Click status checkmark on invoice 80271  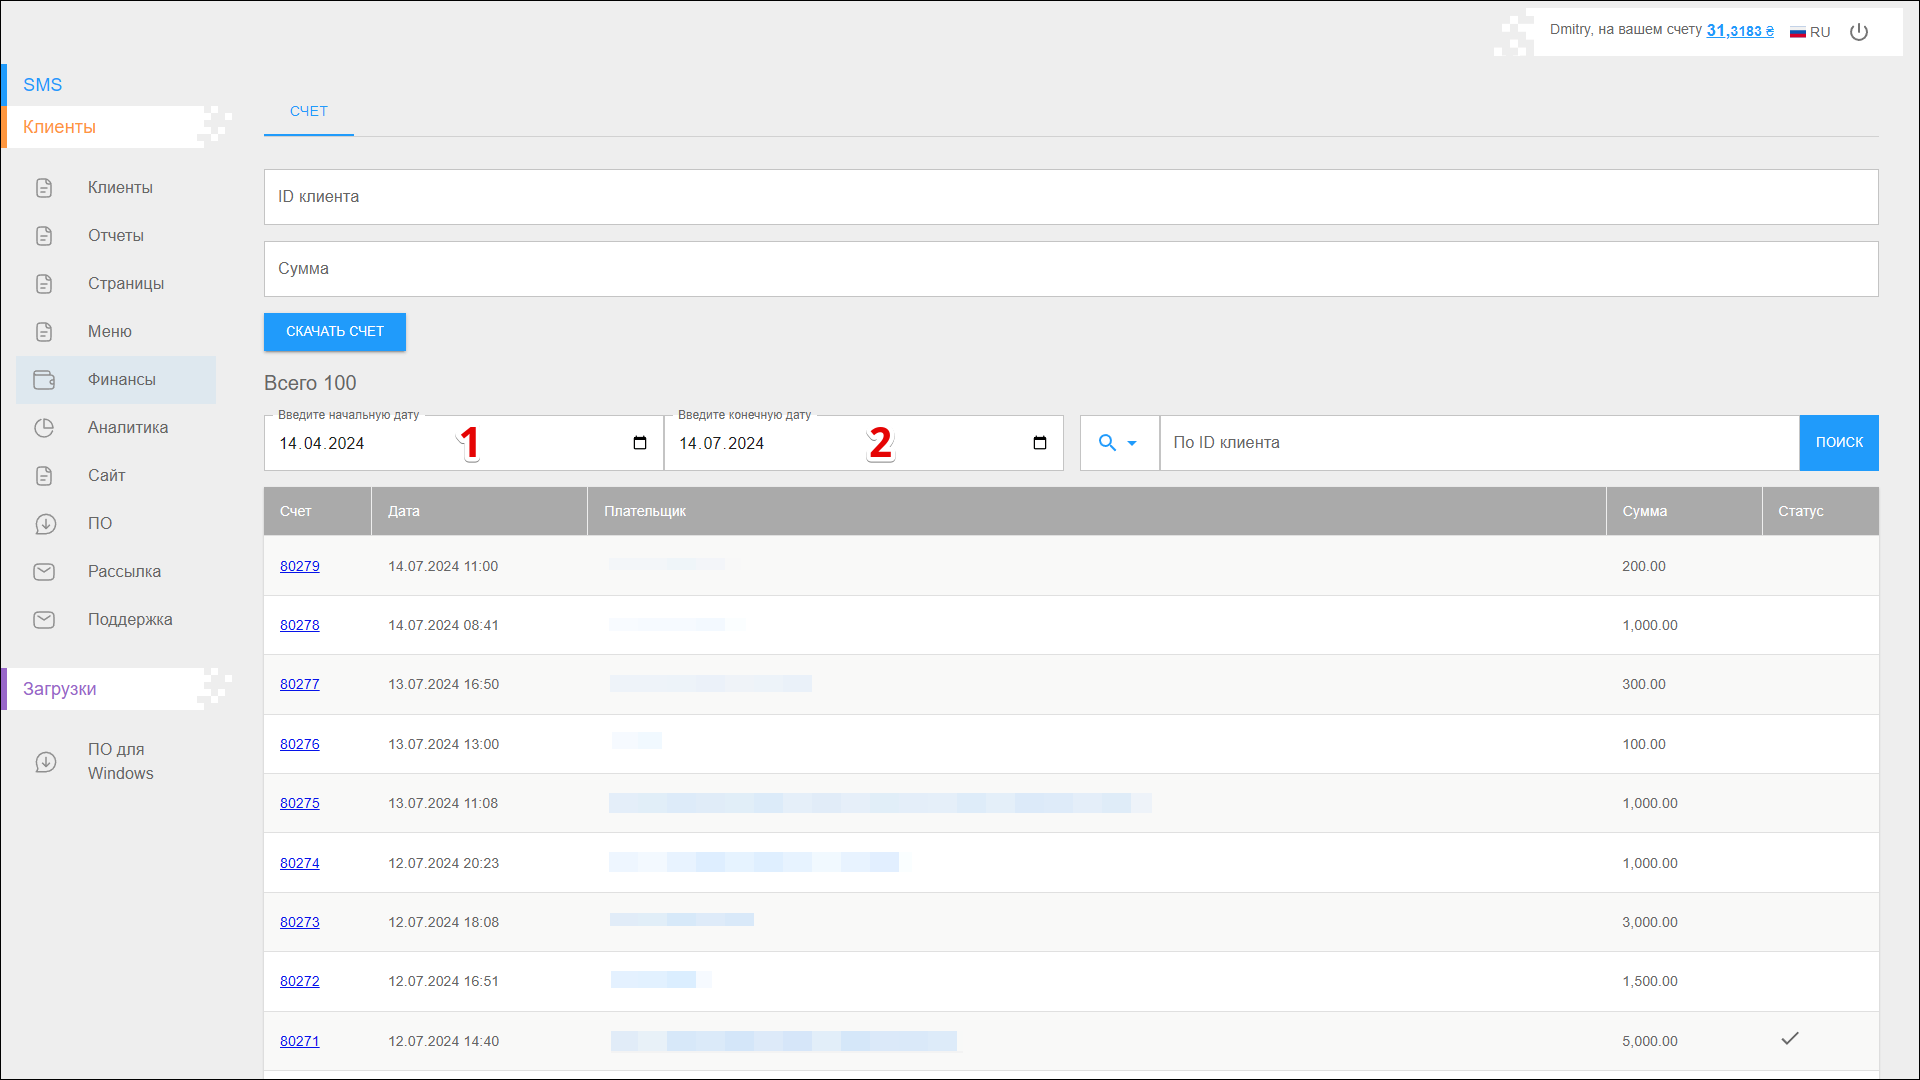click(1790, 1039)
